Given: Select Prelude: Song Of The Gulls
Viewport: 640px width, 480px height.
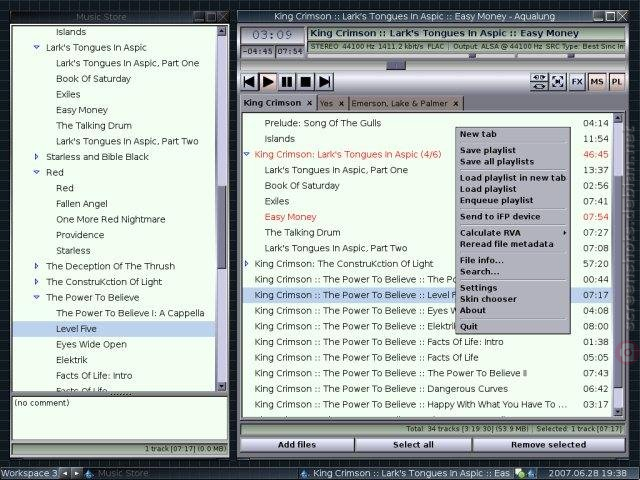Looking at the screenshot, I should coord(323,123).
